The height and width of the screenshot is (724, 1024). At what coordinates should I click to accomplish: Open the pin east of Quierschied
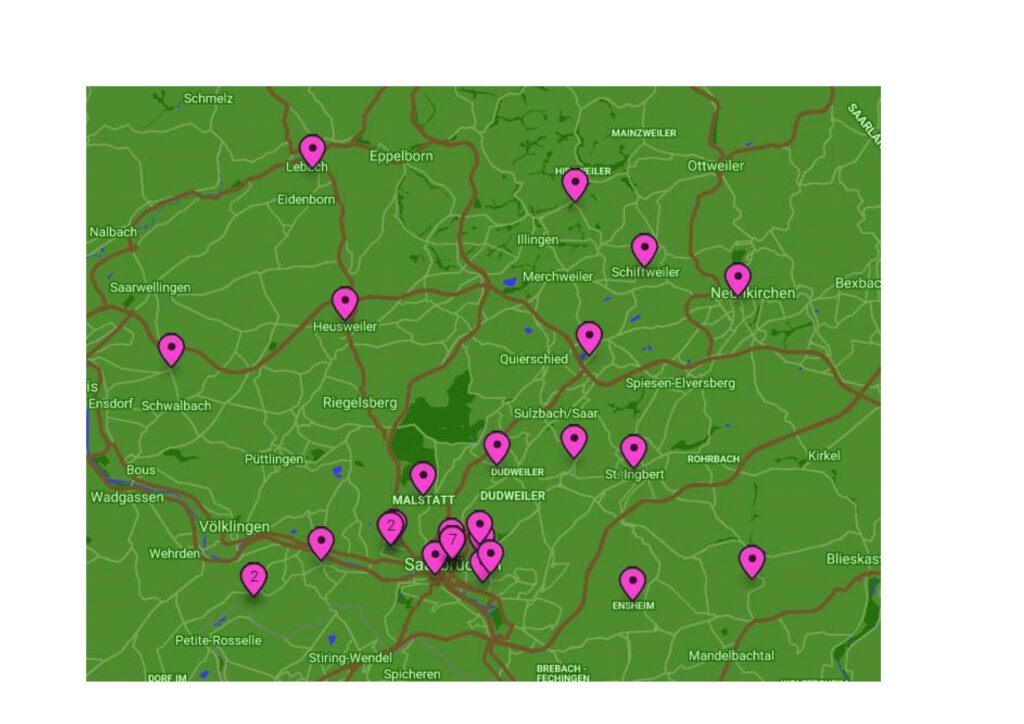589,338
